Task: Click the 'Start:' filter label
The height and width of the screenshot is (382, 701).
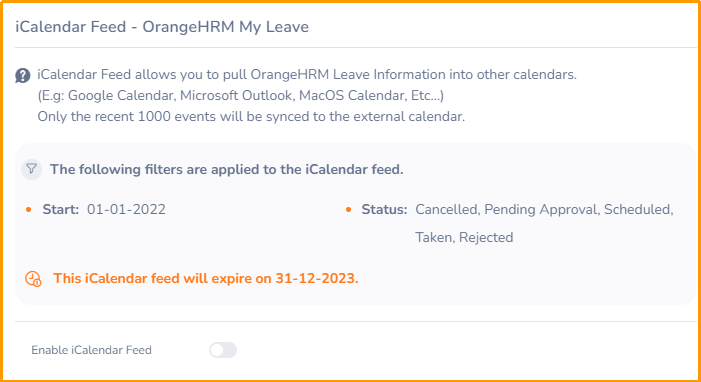Action: pos(60,209)
